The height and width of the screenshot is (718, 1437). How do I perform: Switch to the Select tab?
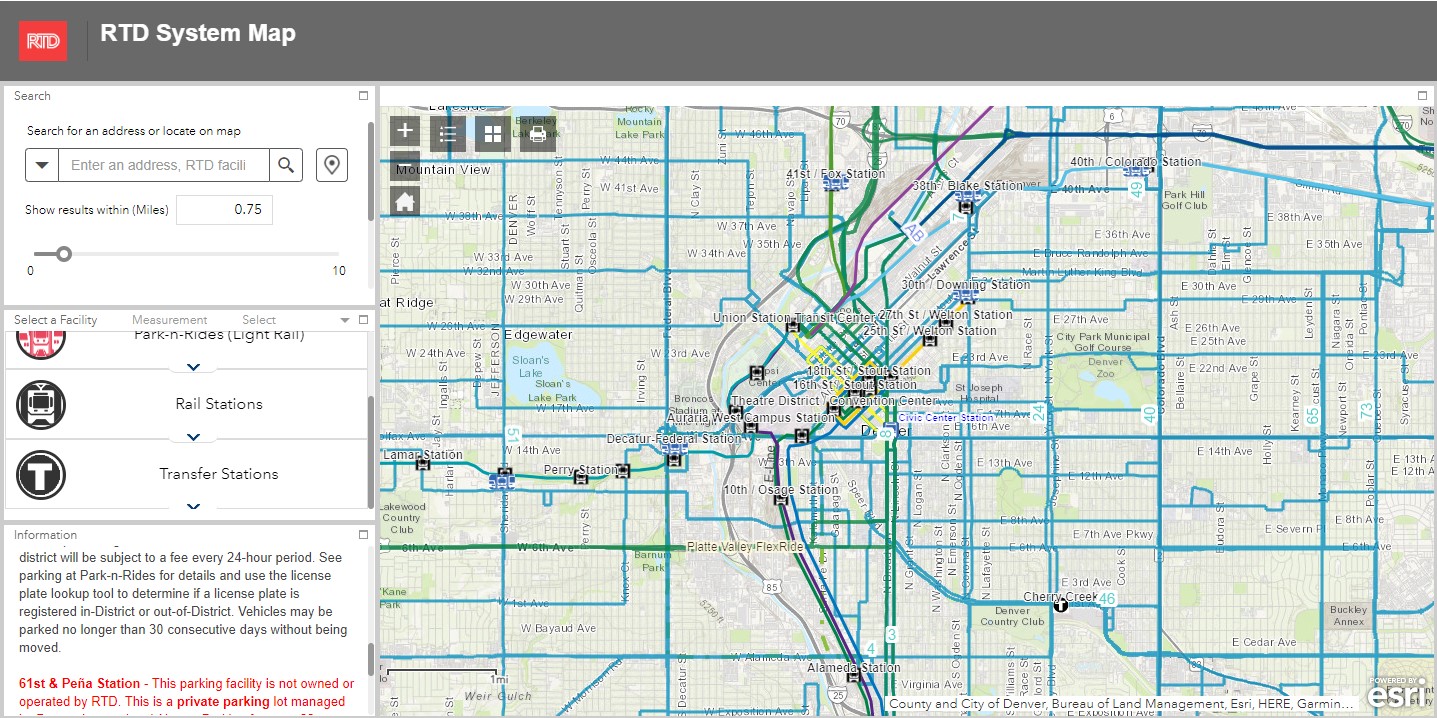tap(258, 320)
